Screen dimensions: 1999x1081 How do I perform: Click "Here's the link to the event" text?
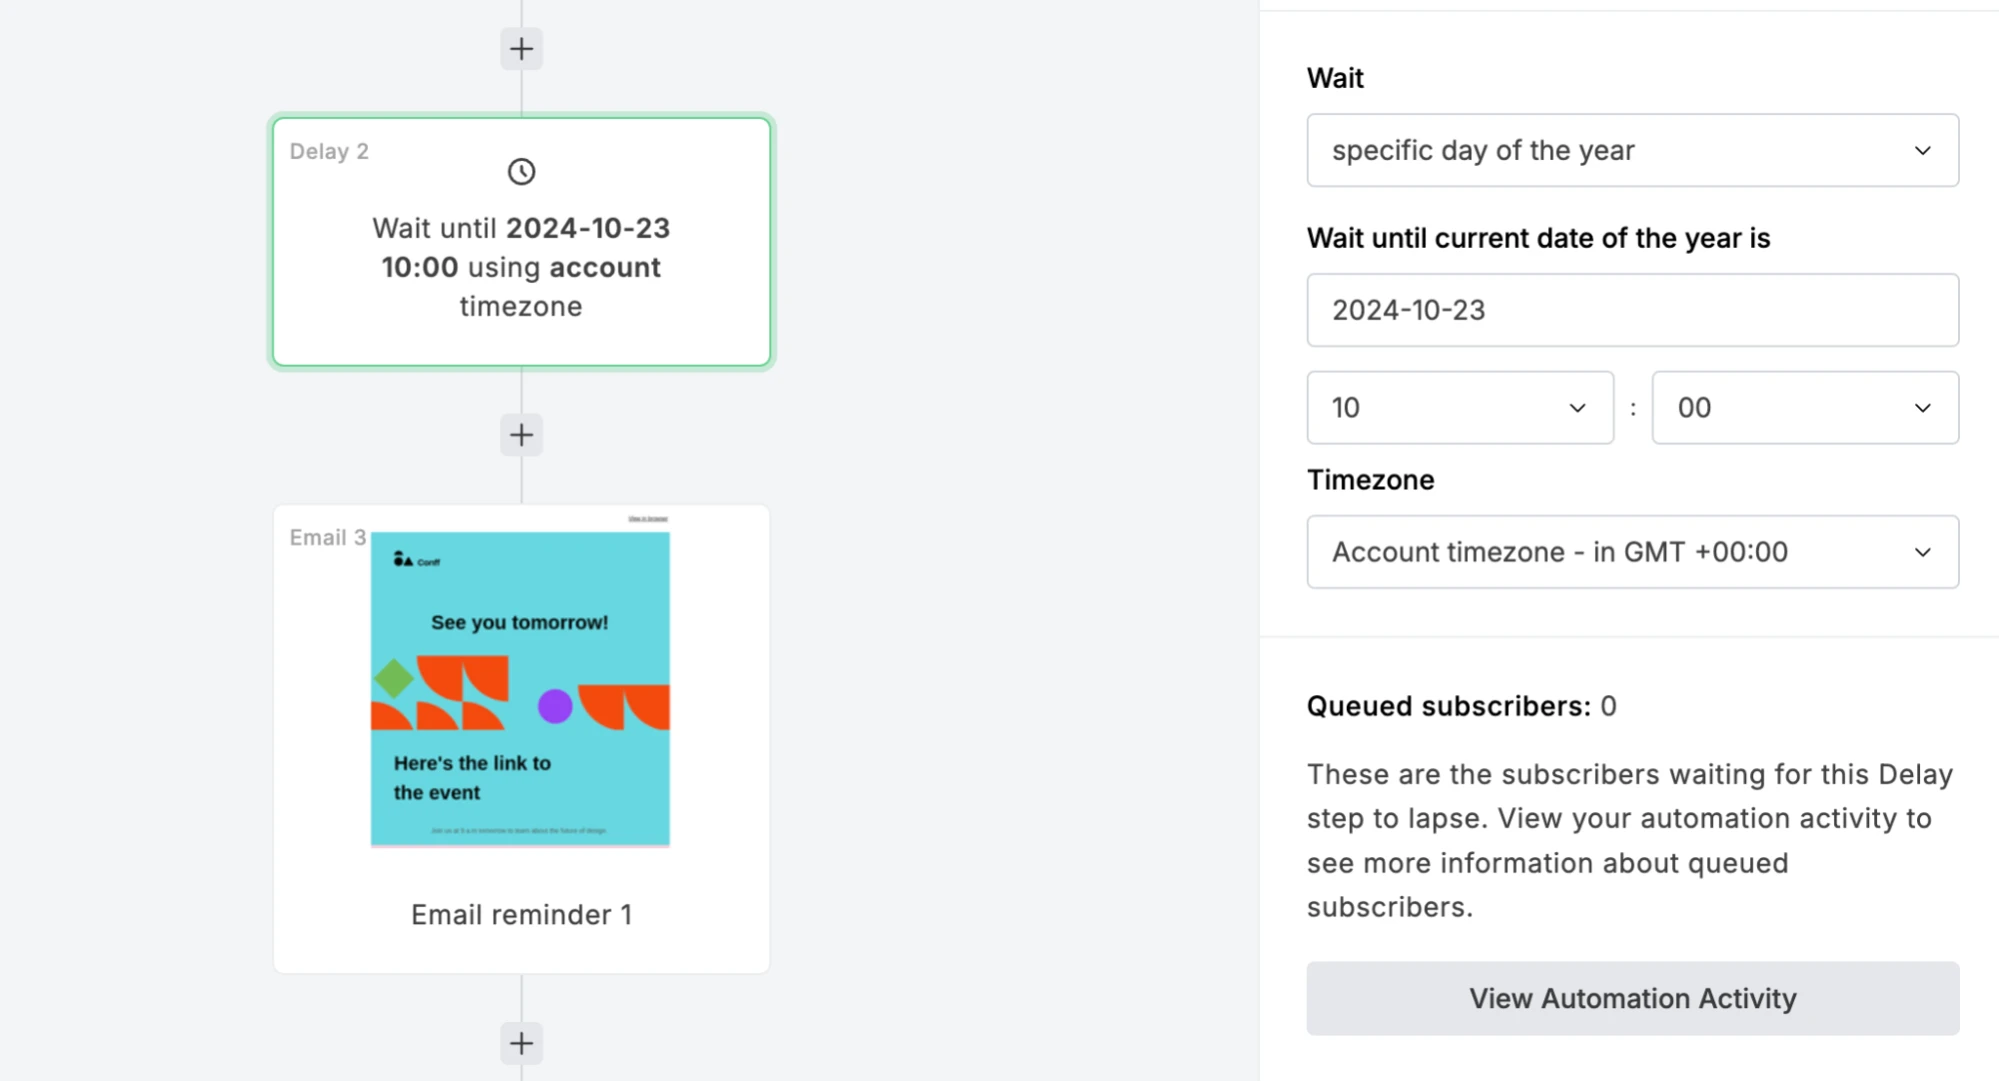point(472,777)
